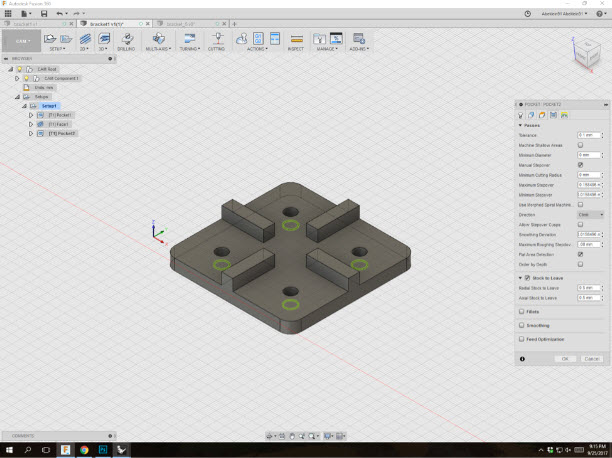
Task: Enable the Machine Shallow Areas checkbox
Action: coord(581,145)
